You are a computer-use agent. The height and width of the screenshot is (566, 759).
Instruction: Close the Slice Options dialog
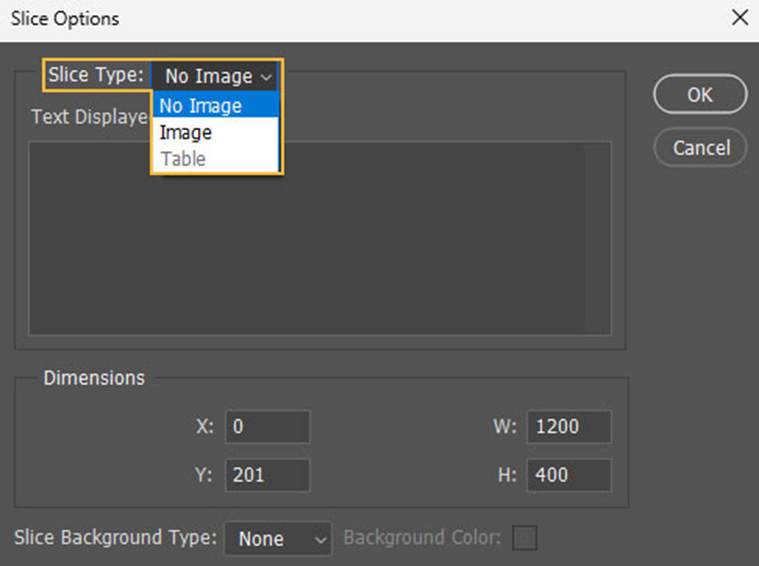pyautogui.click(x=739, y=18)
